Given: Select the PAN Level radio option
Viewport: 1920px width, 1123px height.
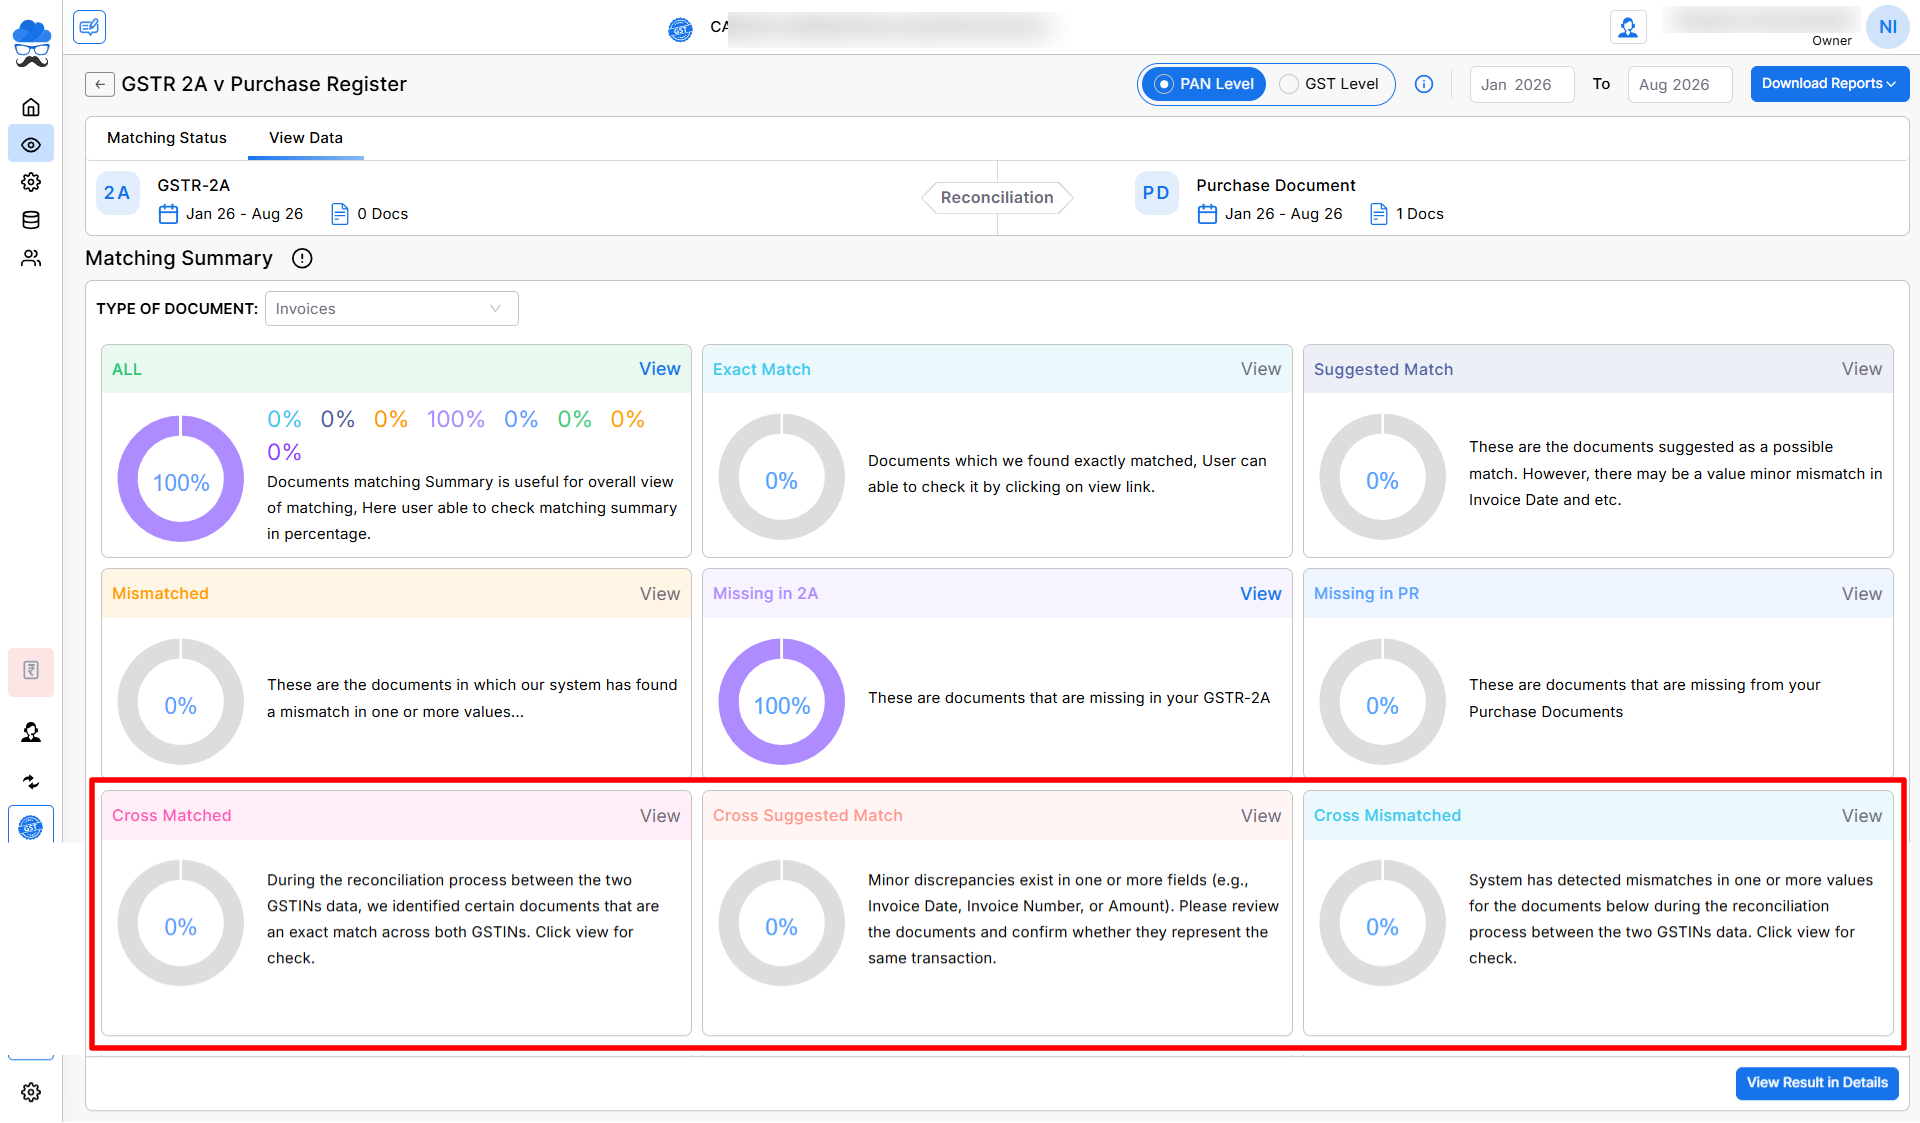Looking at the screenshot, I should [1205, 84].
